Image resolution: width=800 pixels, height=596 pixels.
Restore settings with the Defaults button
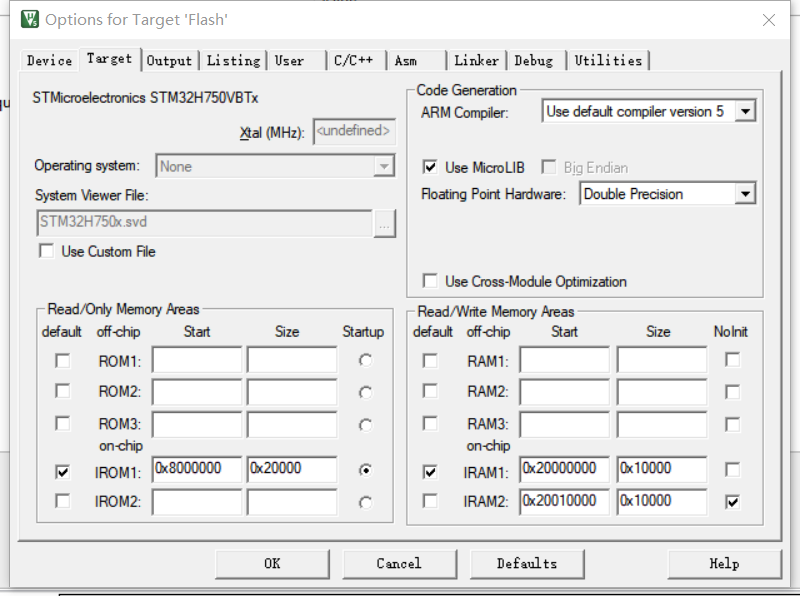527,564
